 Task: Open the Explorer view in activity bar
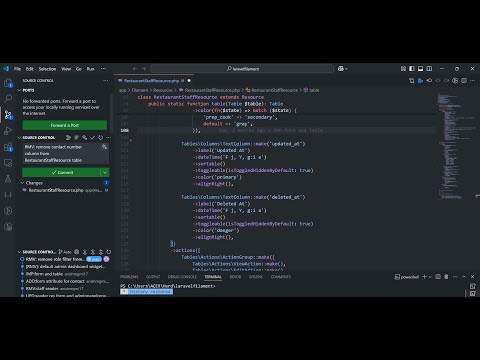(8, 83)
